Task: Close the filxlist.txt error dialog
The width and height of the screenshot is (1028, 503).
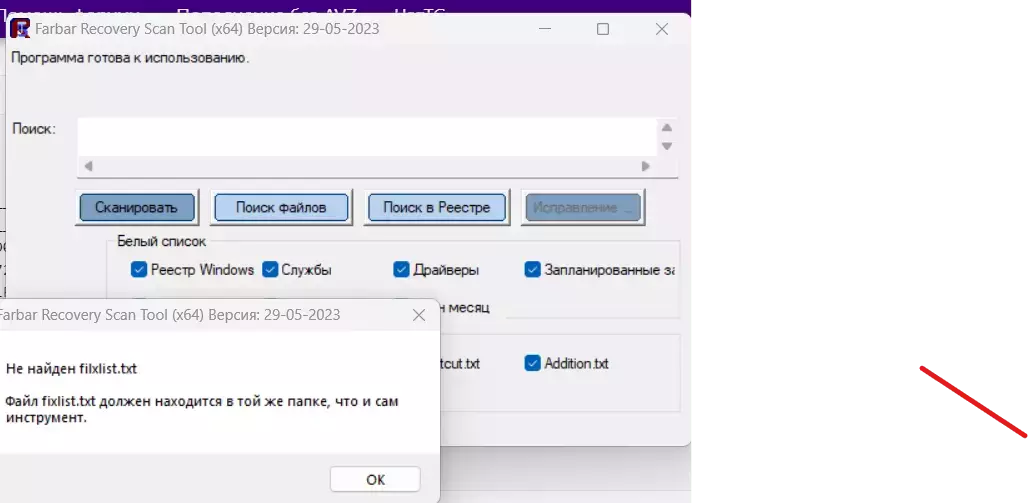Action: tap(418, 315)
